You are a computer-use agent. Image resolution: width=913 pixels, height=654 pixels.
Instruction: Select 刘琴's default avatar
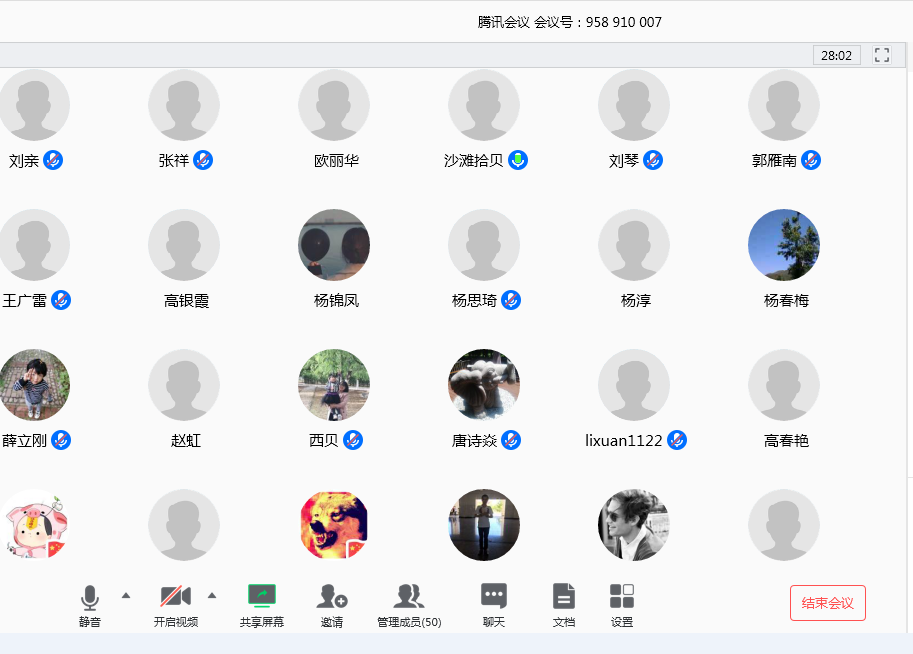[x=634, y=105]
